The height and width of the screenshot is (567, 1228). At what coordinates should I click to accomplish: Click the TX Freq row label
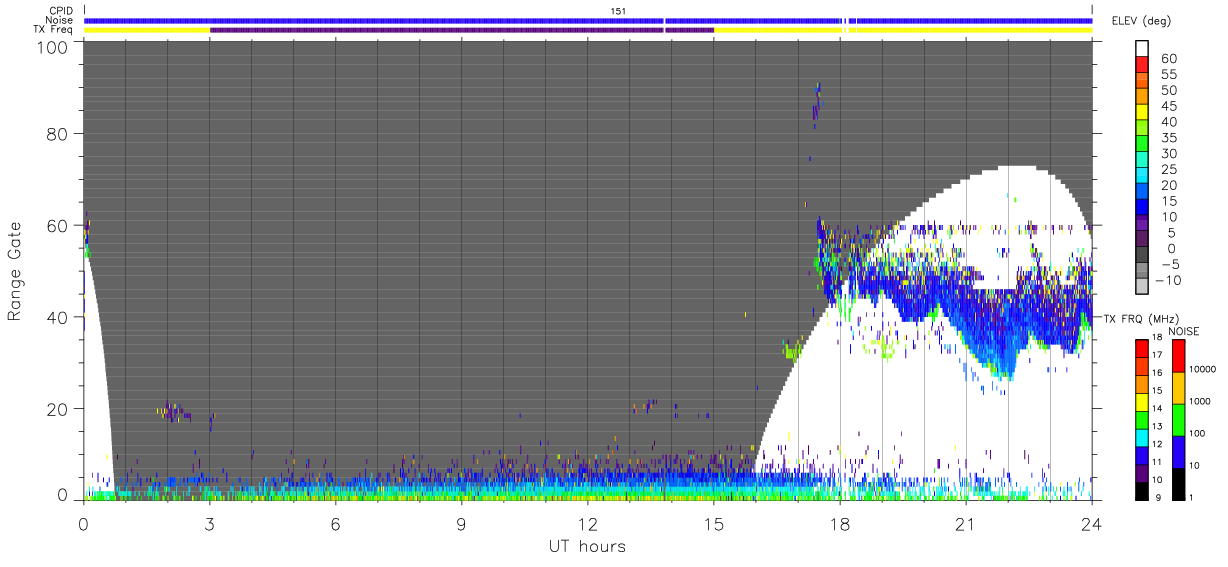(52, 29)
